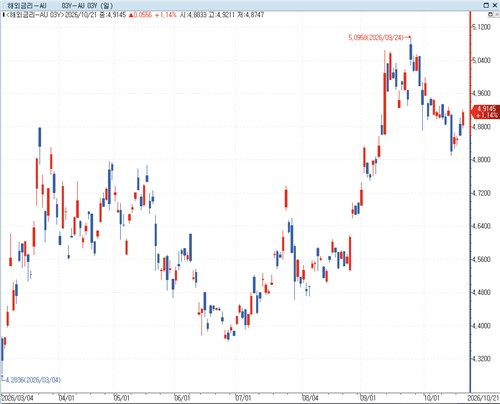Screen dimensions: 500x404
Task: Click the 종:4.9145 close value in header
Action: [113, 15]
